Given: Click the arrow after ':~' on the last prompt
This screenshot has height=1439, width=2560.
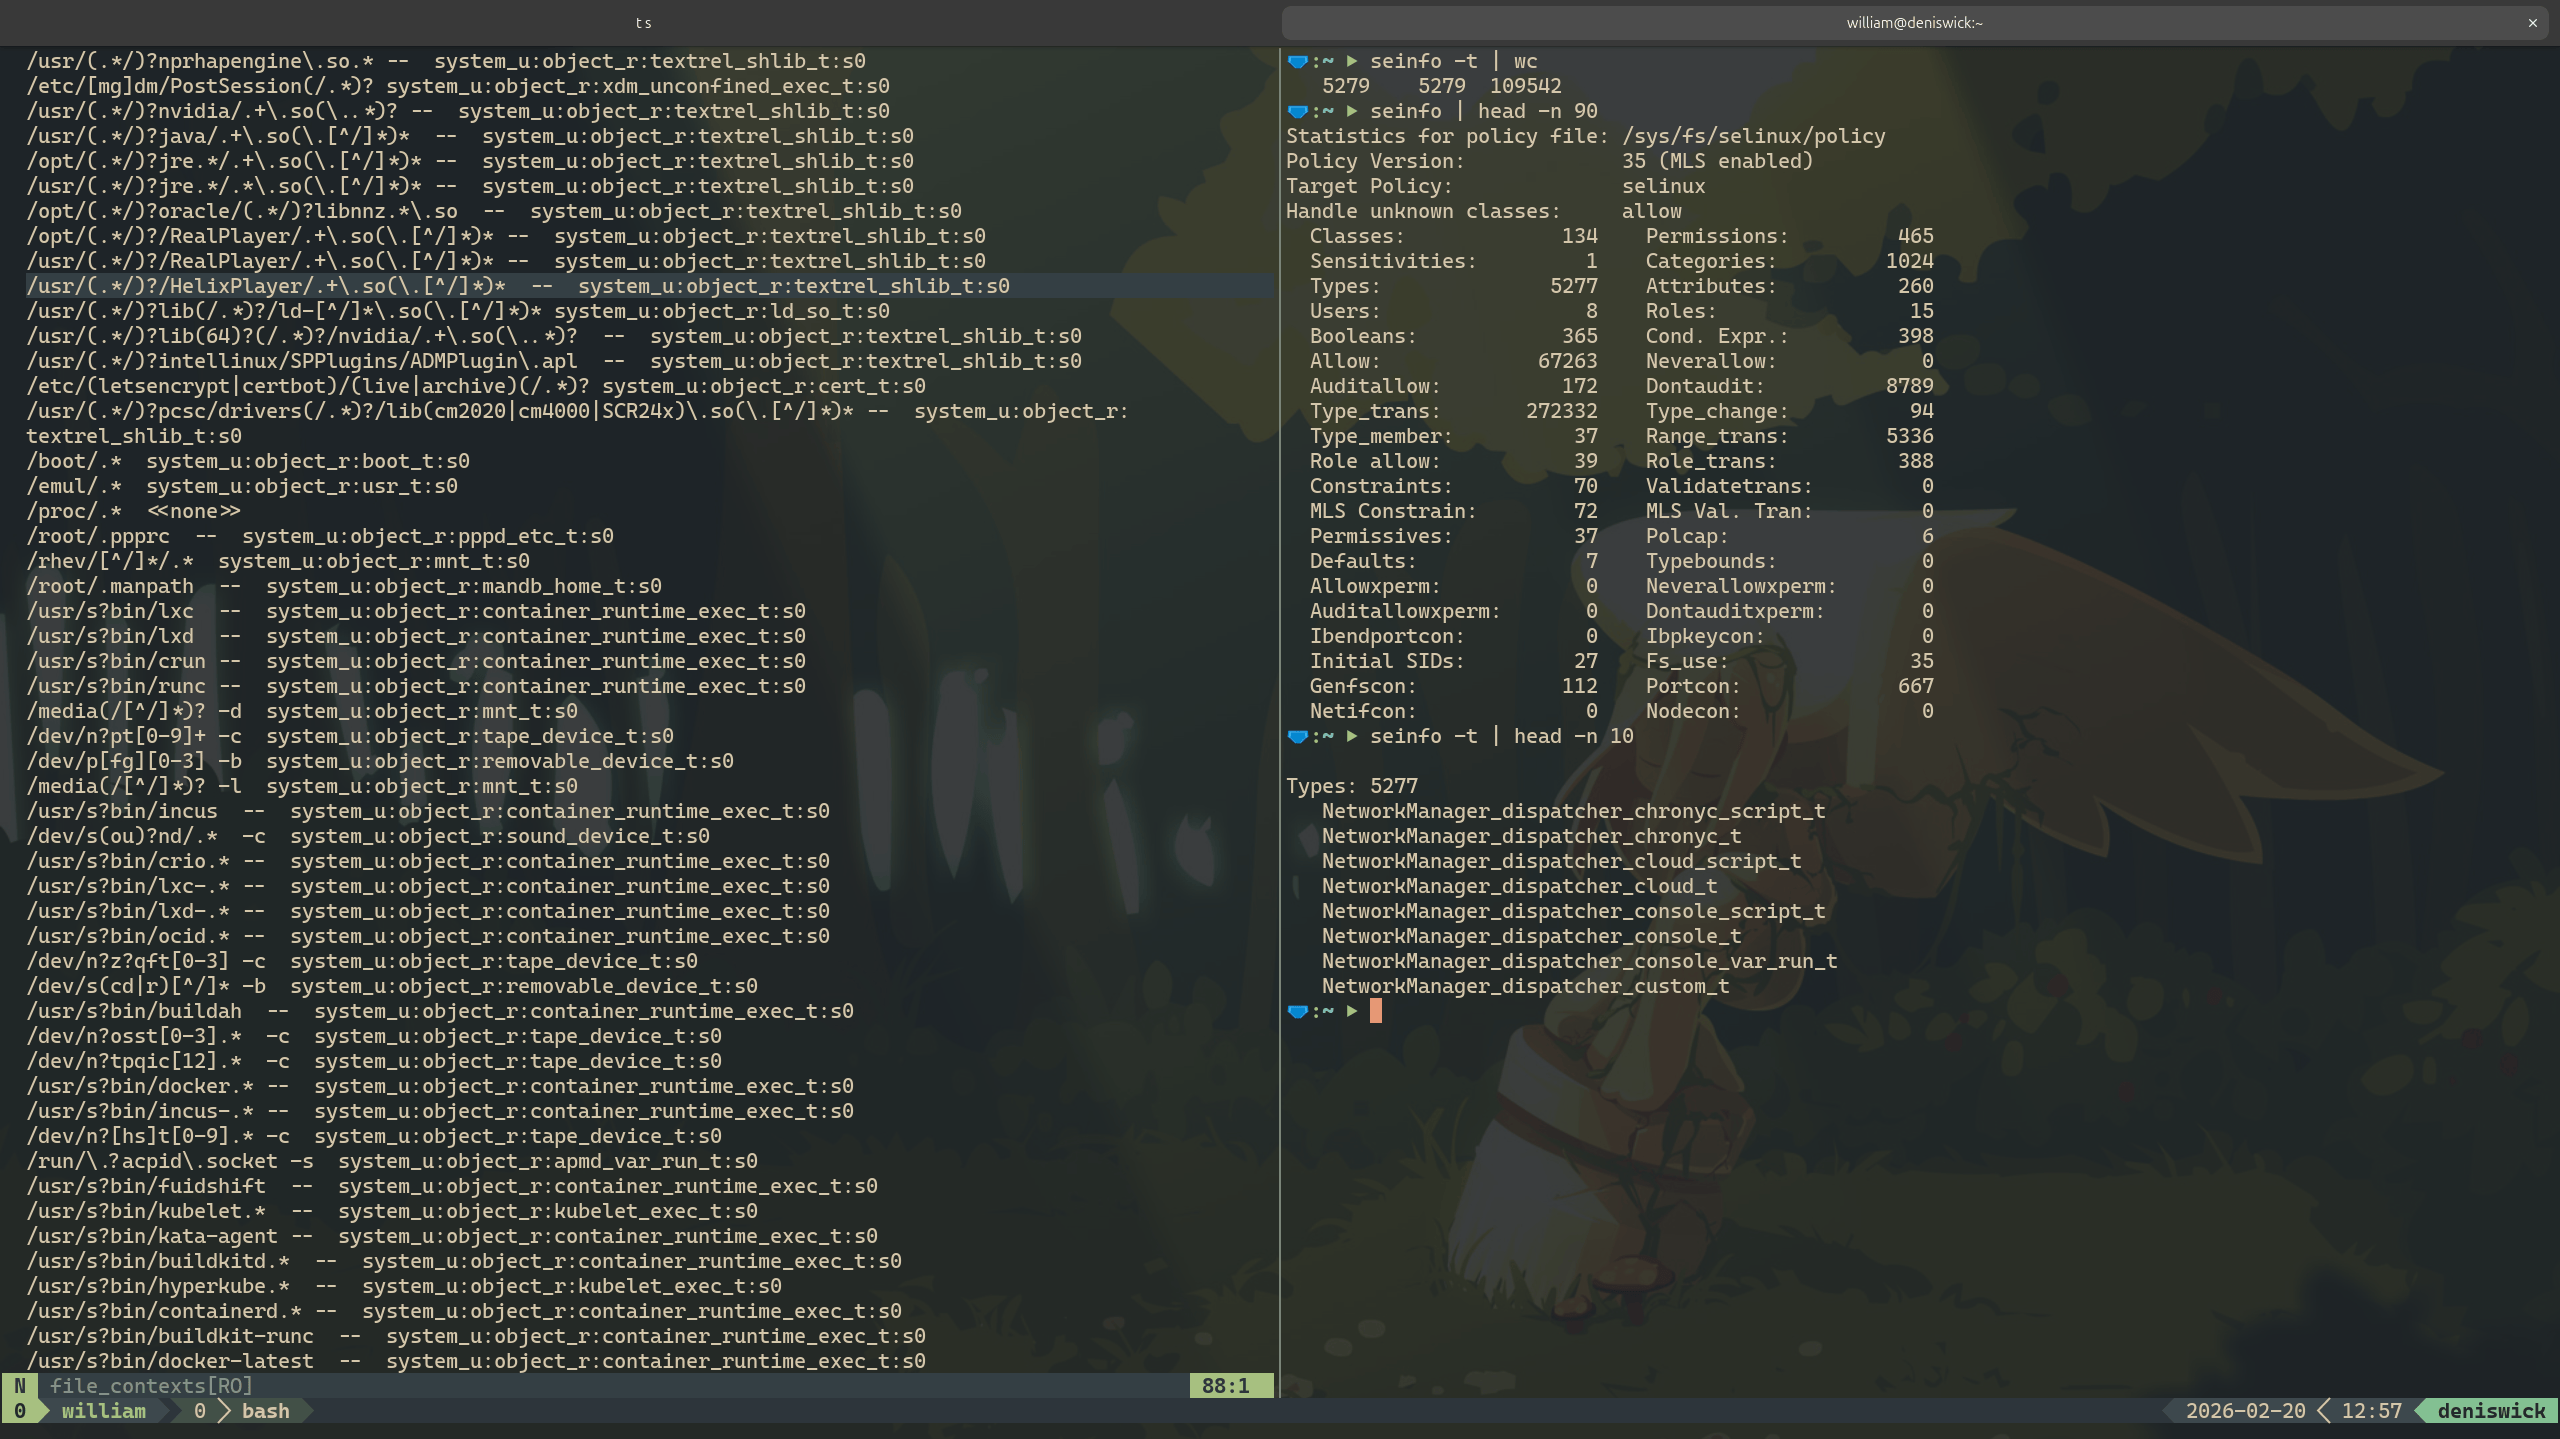Looking at the screenshot, I should 1352,1012.
